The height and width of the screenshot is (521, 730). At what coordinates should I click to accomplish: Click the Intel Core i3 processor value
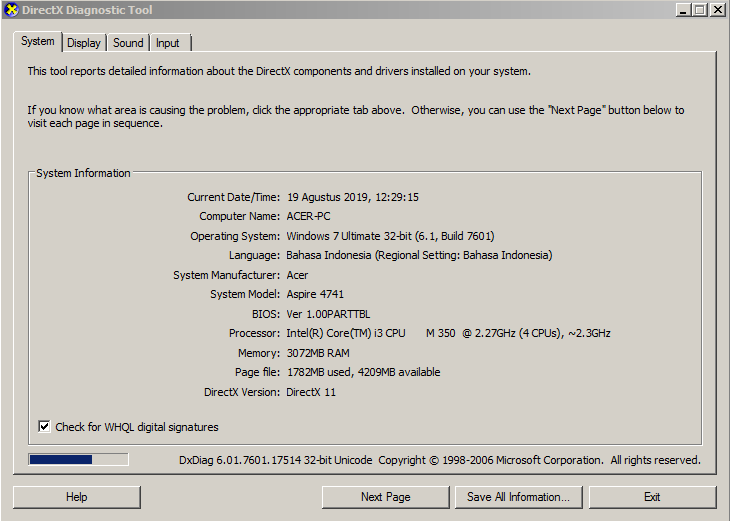(x=448, y=333)
